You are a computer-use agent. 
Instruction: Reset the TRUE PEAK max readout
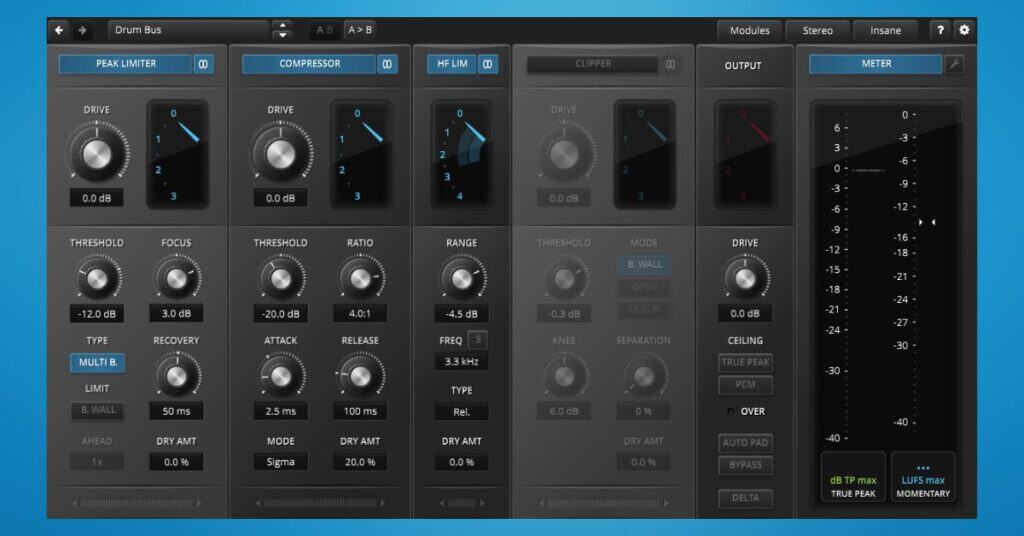853,477
